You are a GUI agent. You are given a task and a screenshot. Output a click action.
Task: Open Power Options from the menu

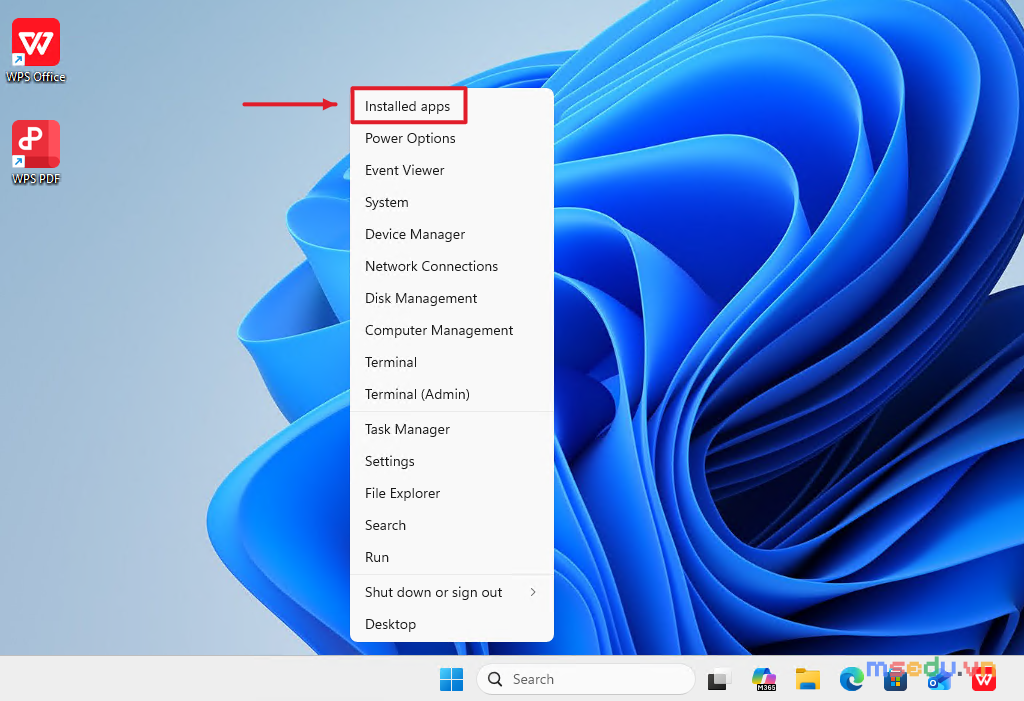tap(452, 139)
